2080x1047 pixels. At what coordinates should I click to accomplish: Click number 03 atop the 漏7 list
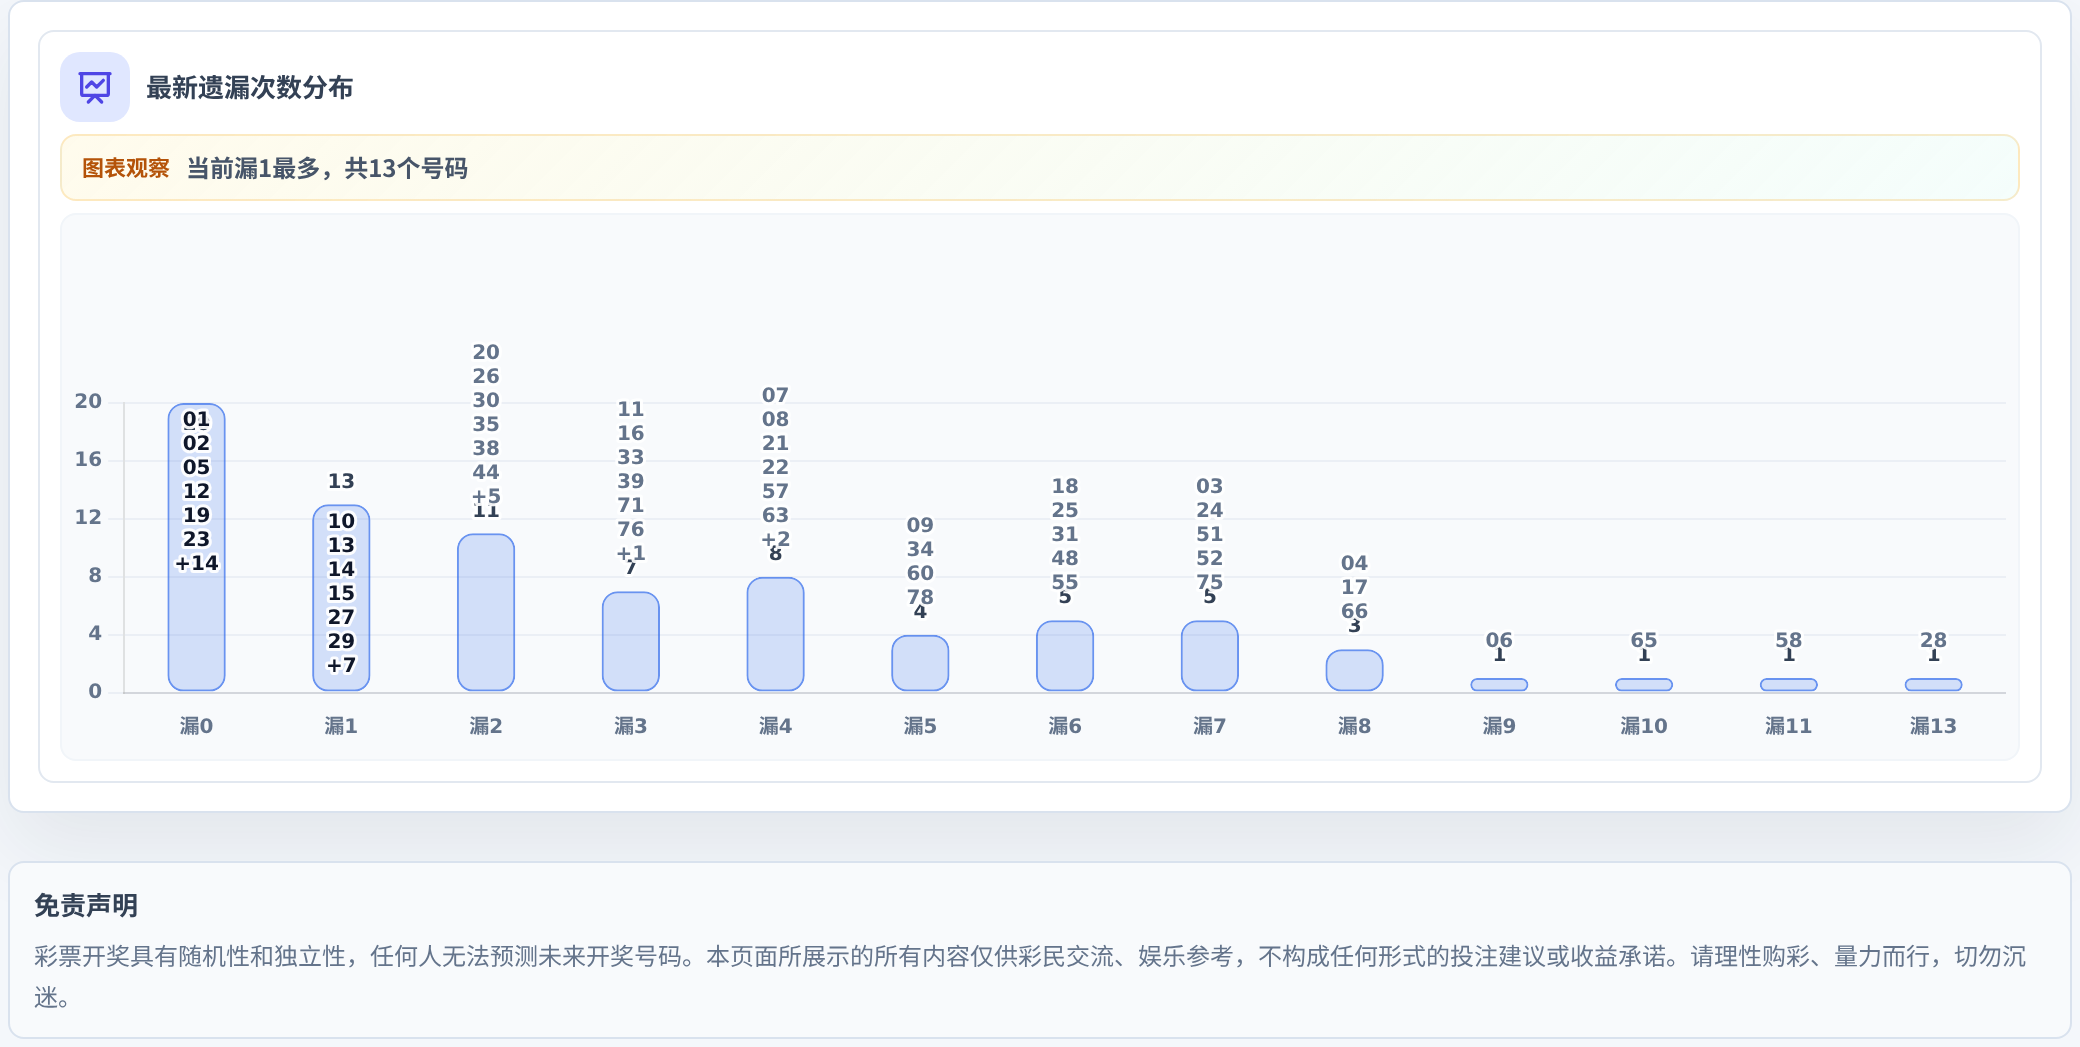point(1210,486)
